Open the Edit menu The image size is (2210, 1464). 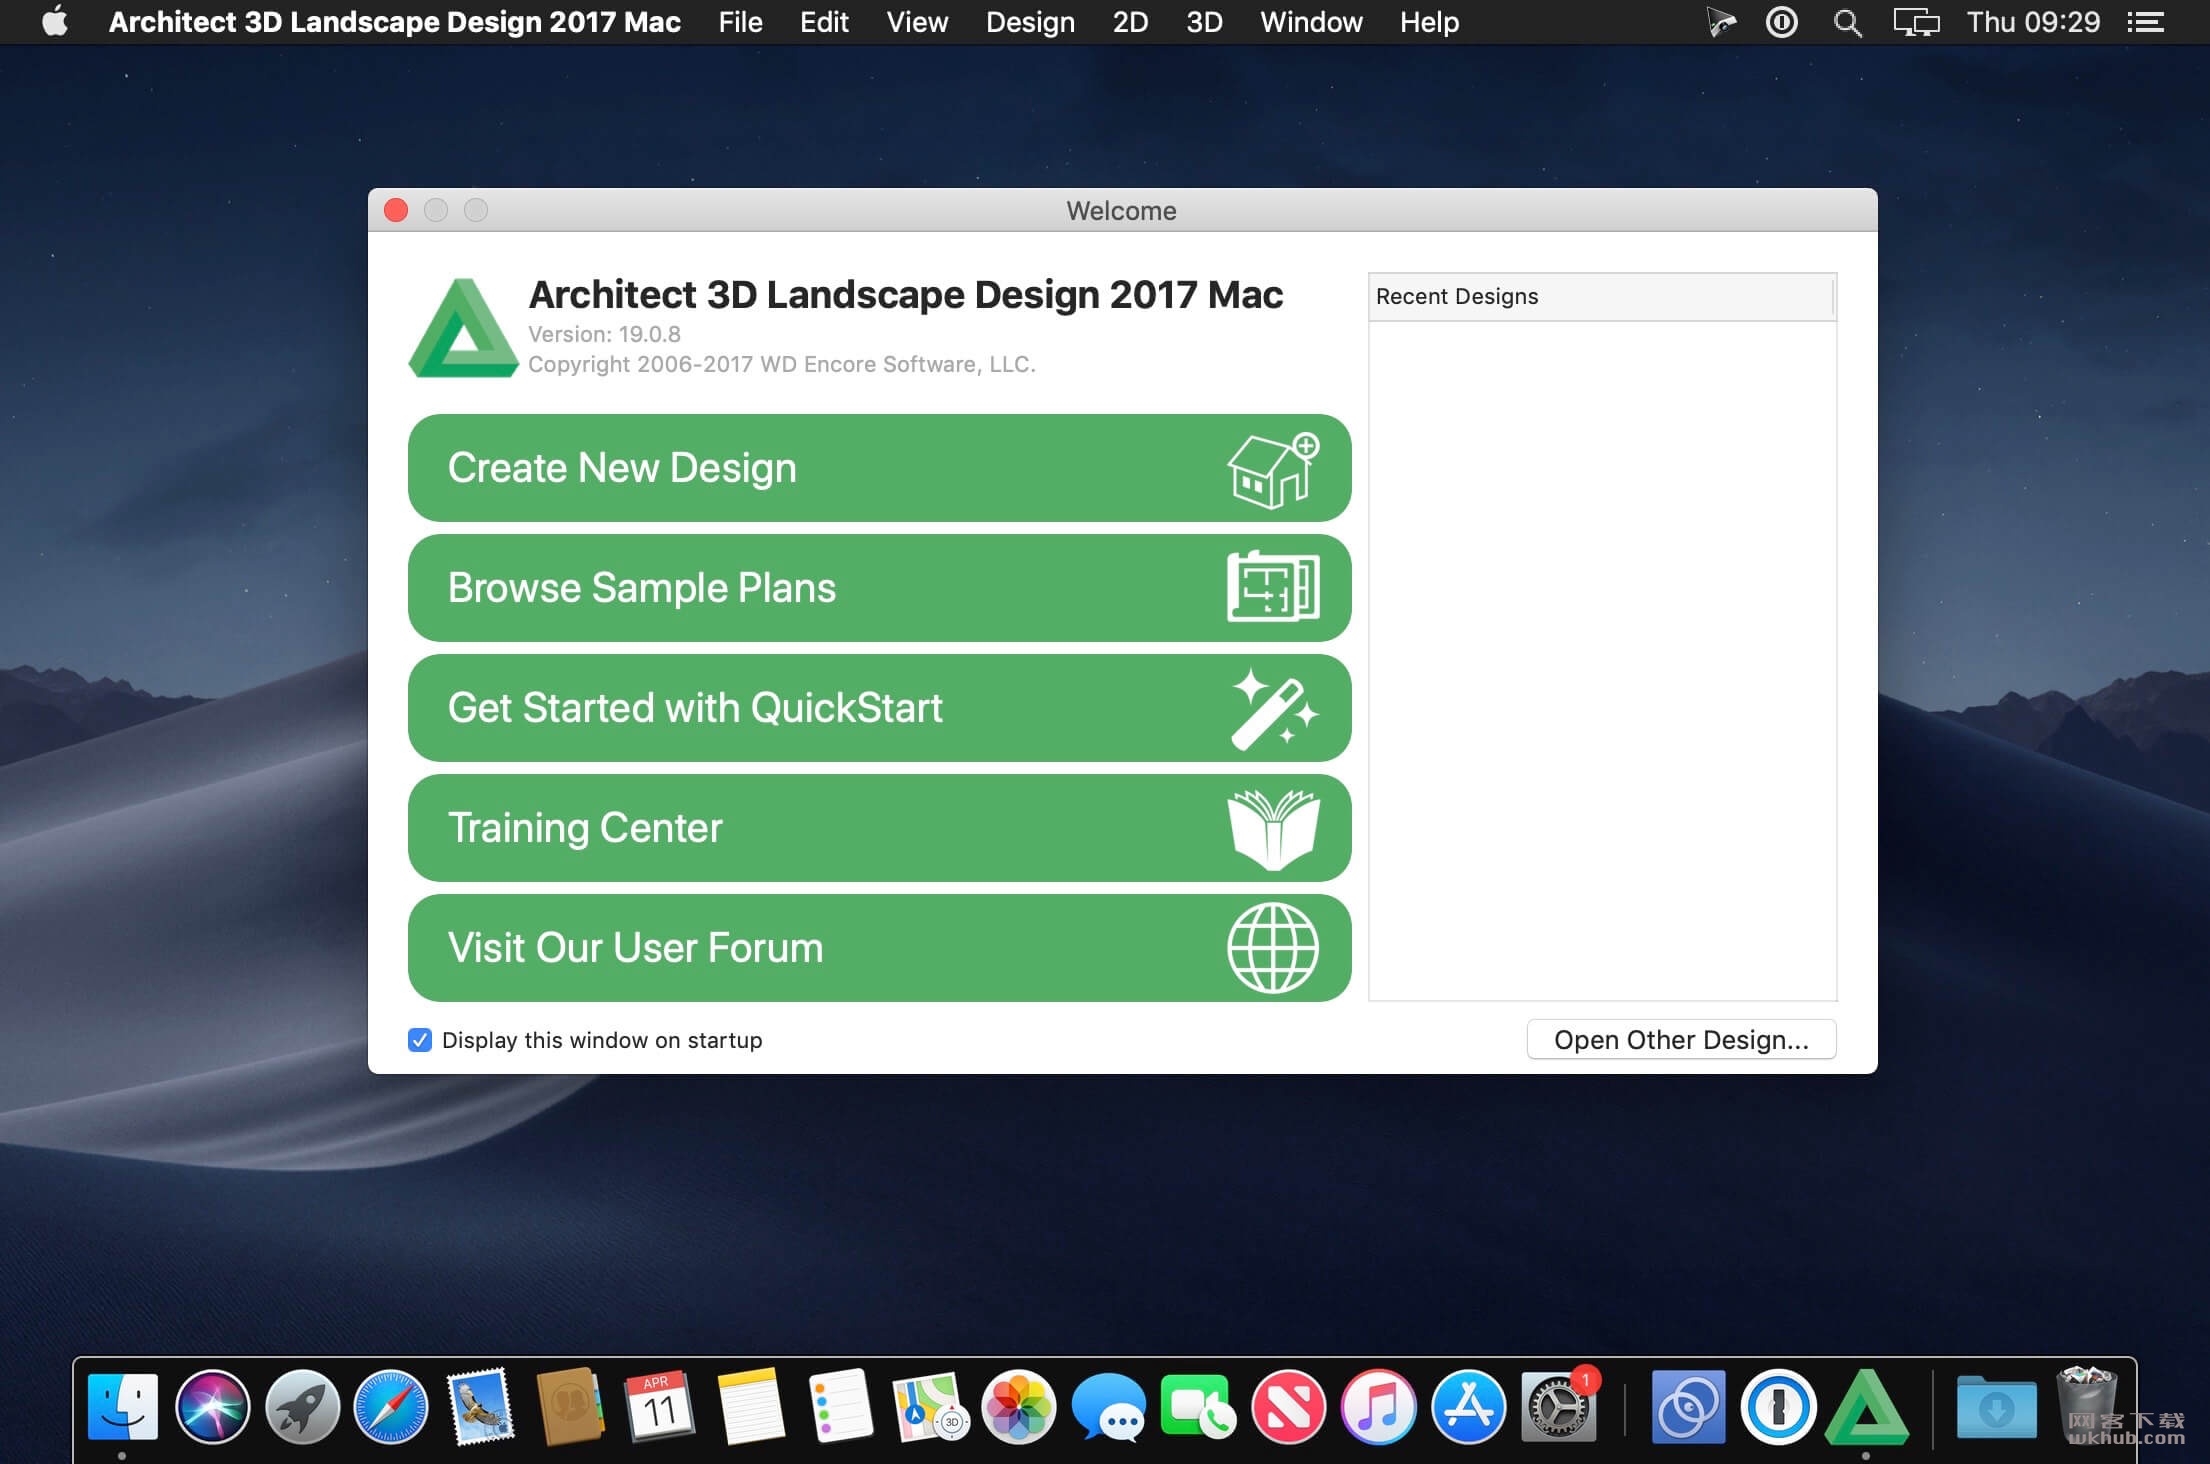tap(824, 22)
